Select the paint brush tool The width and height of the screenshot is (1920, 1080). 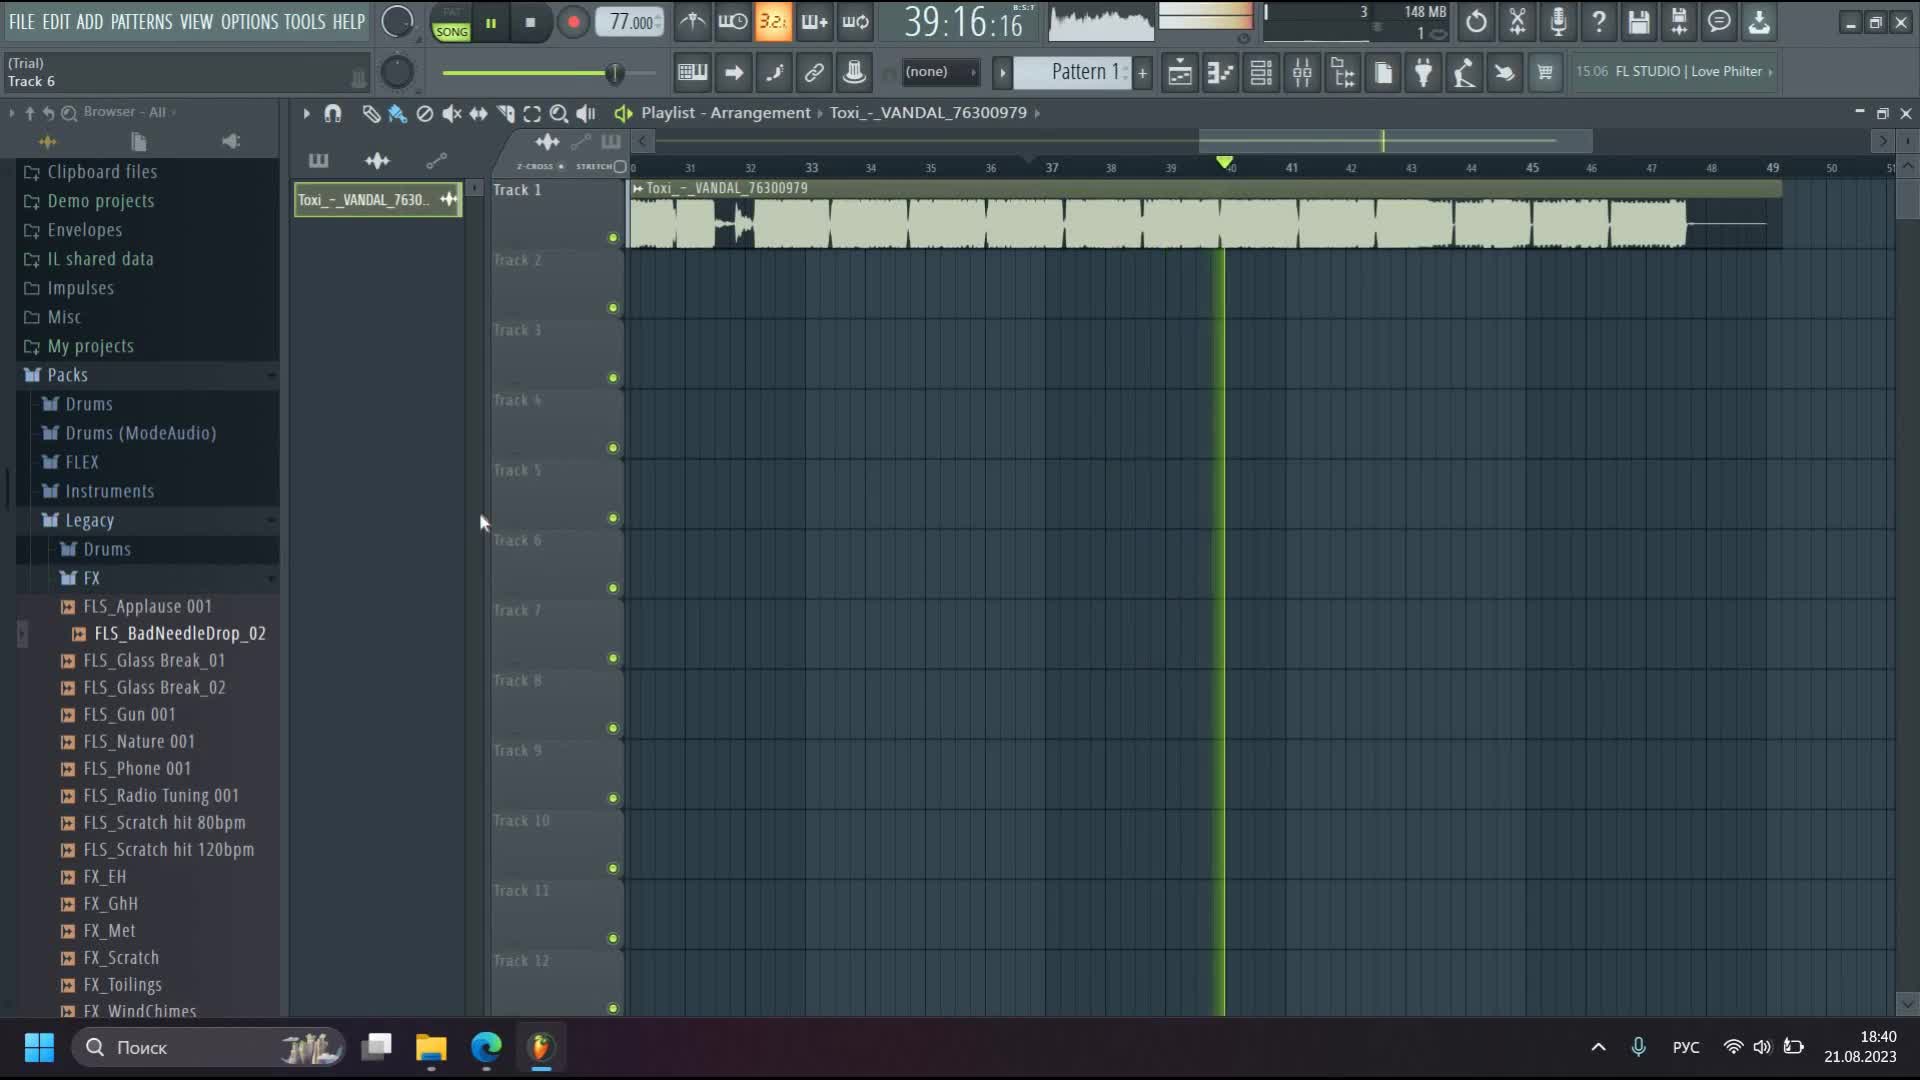coord(397,113)
